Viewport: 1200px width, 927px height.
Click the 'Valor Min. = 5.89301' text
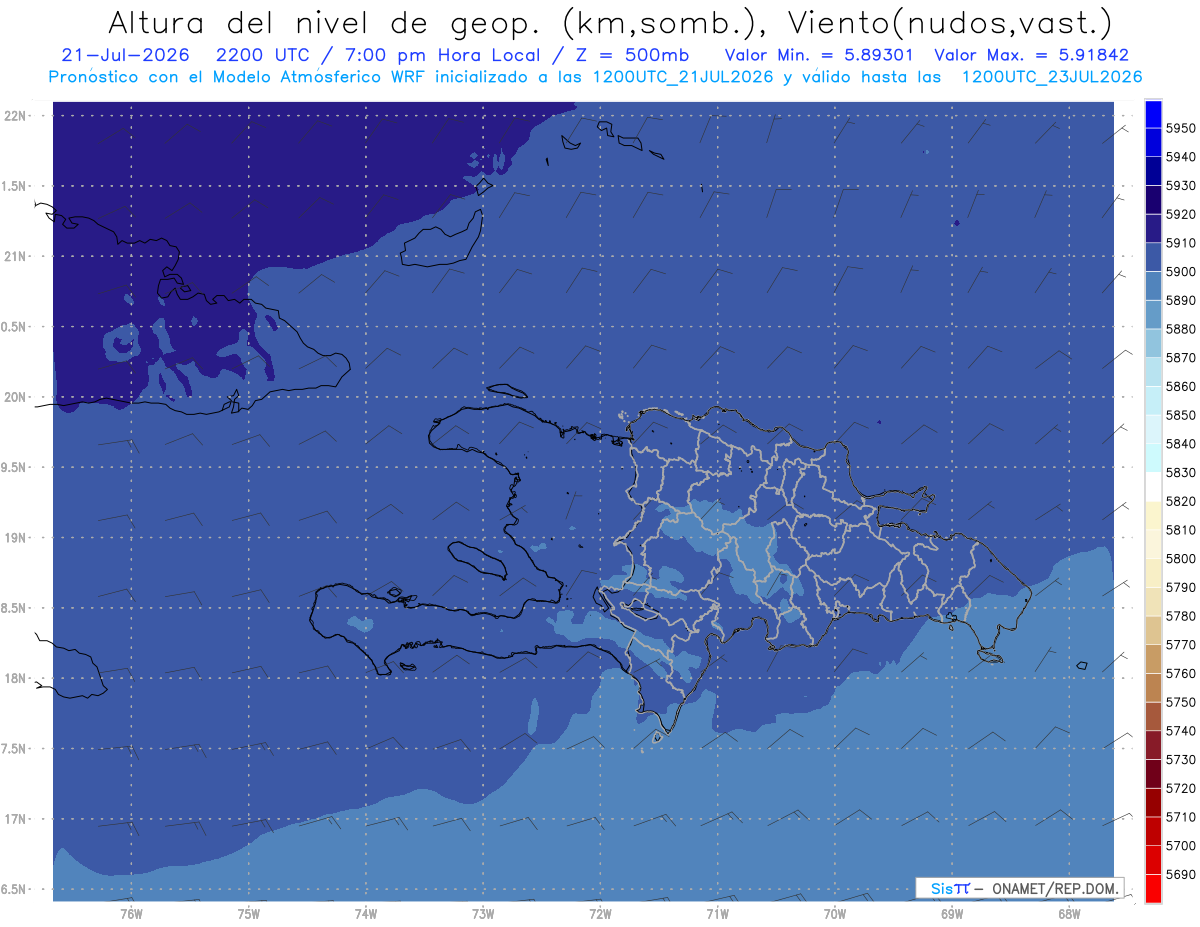818,55
